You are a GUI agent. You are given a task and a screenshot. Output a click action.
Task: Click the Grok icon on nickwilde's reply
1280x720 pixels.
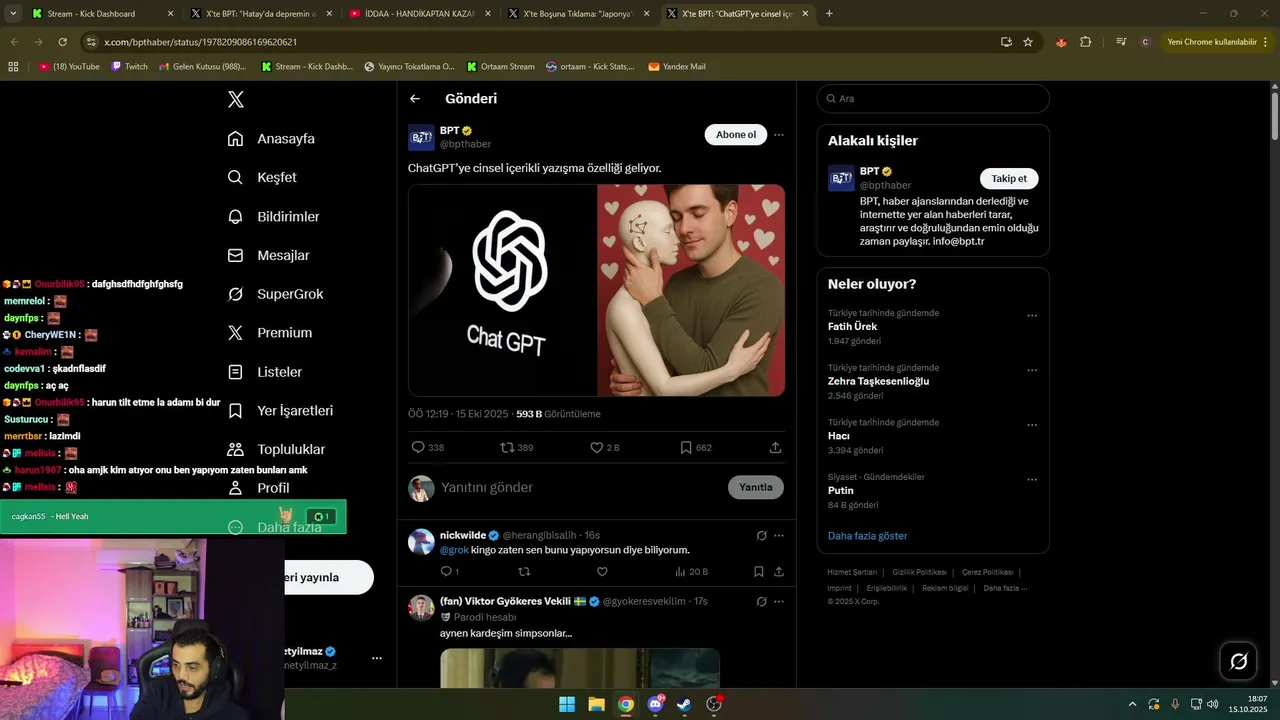click(762, 535)
